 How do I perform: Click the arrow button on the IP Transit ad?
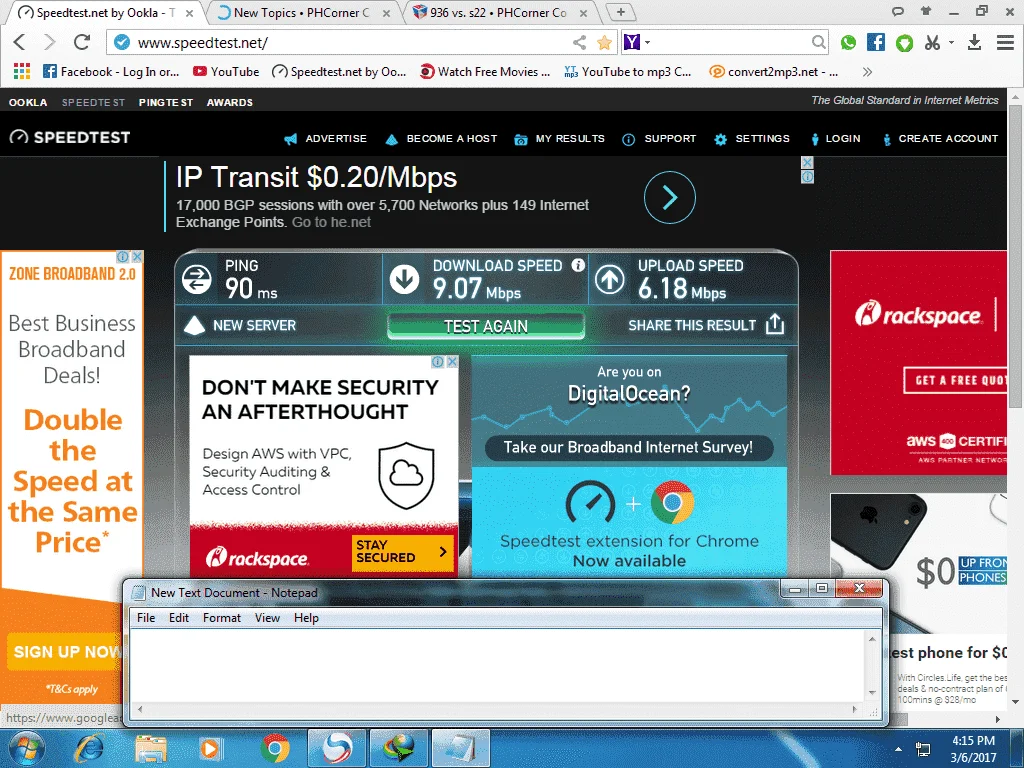pyautogui.click(x=669, y=197)
